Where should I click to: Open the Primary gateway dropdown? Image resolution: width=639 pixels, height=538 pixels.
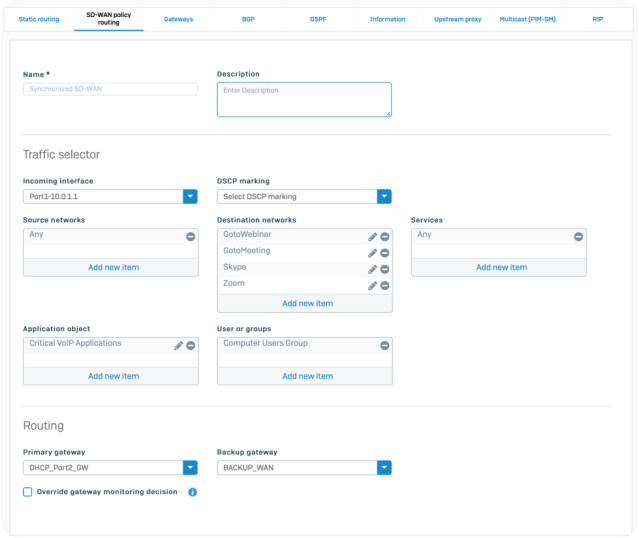(190, 467)
